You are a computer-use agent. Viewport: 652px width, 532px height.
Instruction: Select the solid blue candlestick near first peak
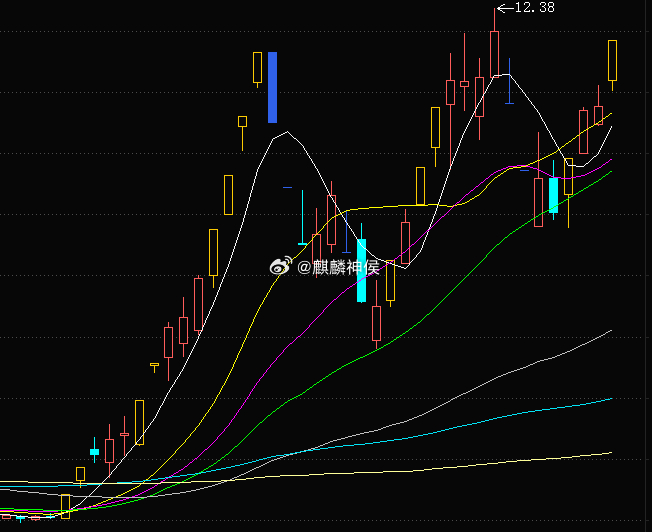pyautogui.click(x=272, y=87)
